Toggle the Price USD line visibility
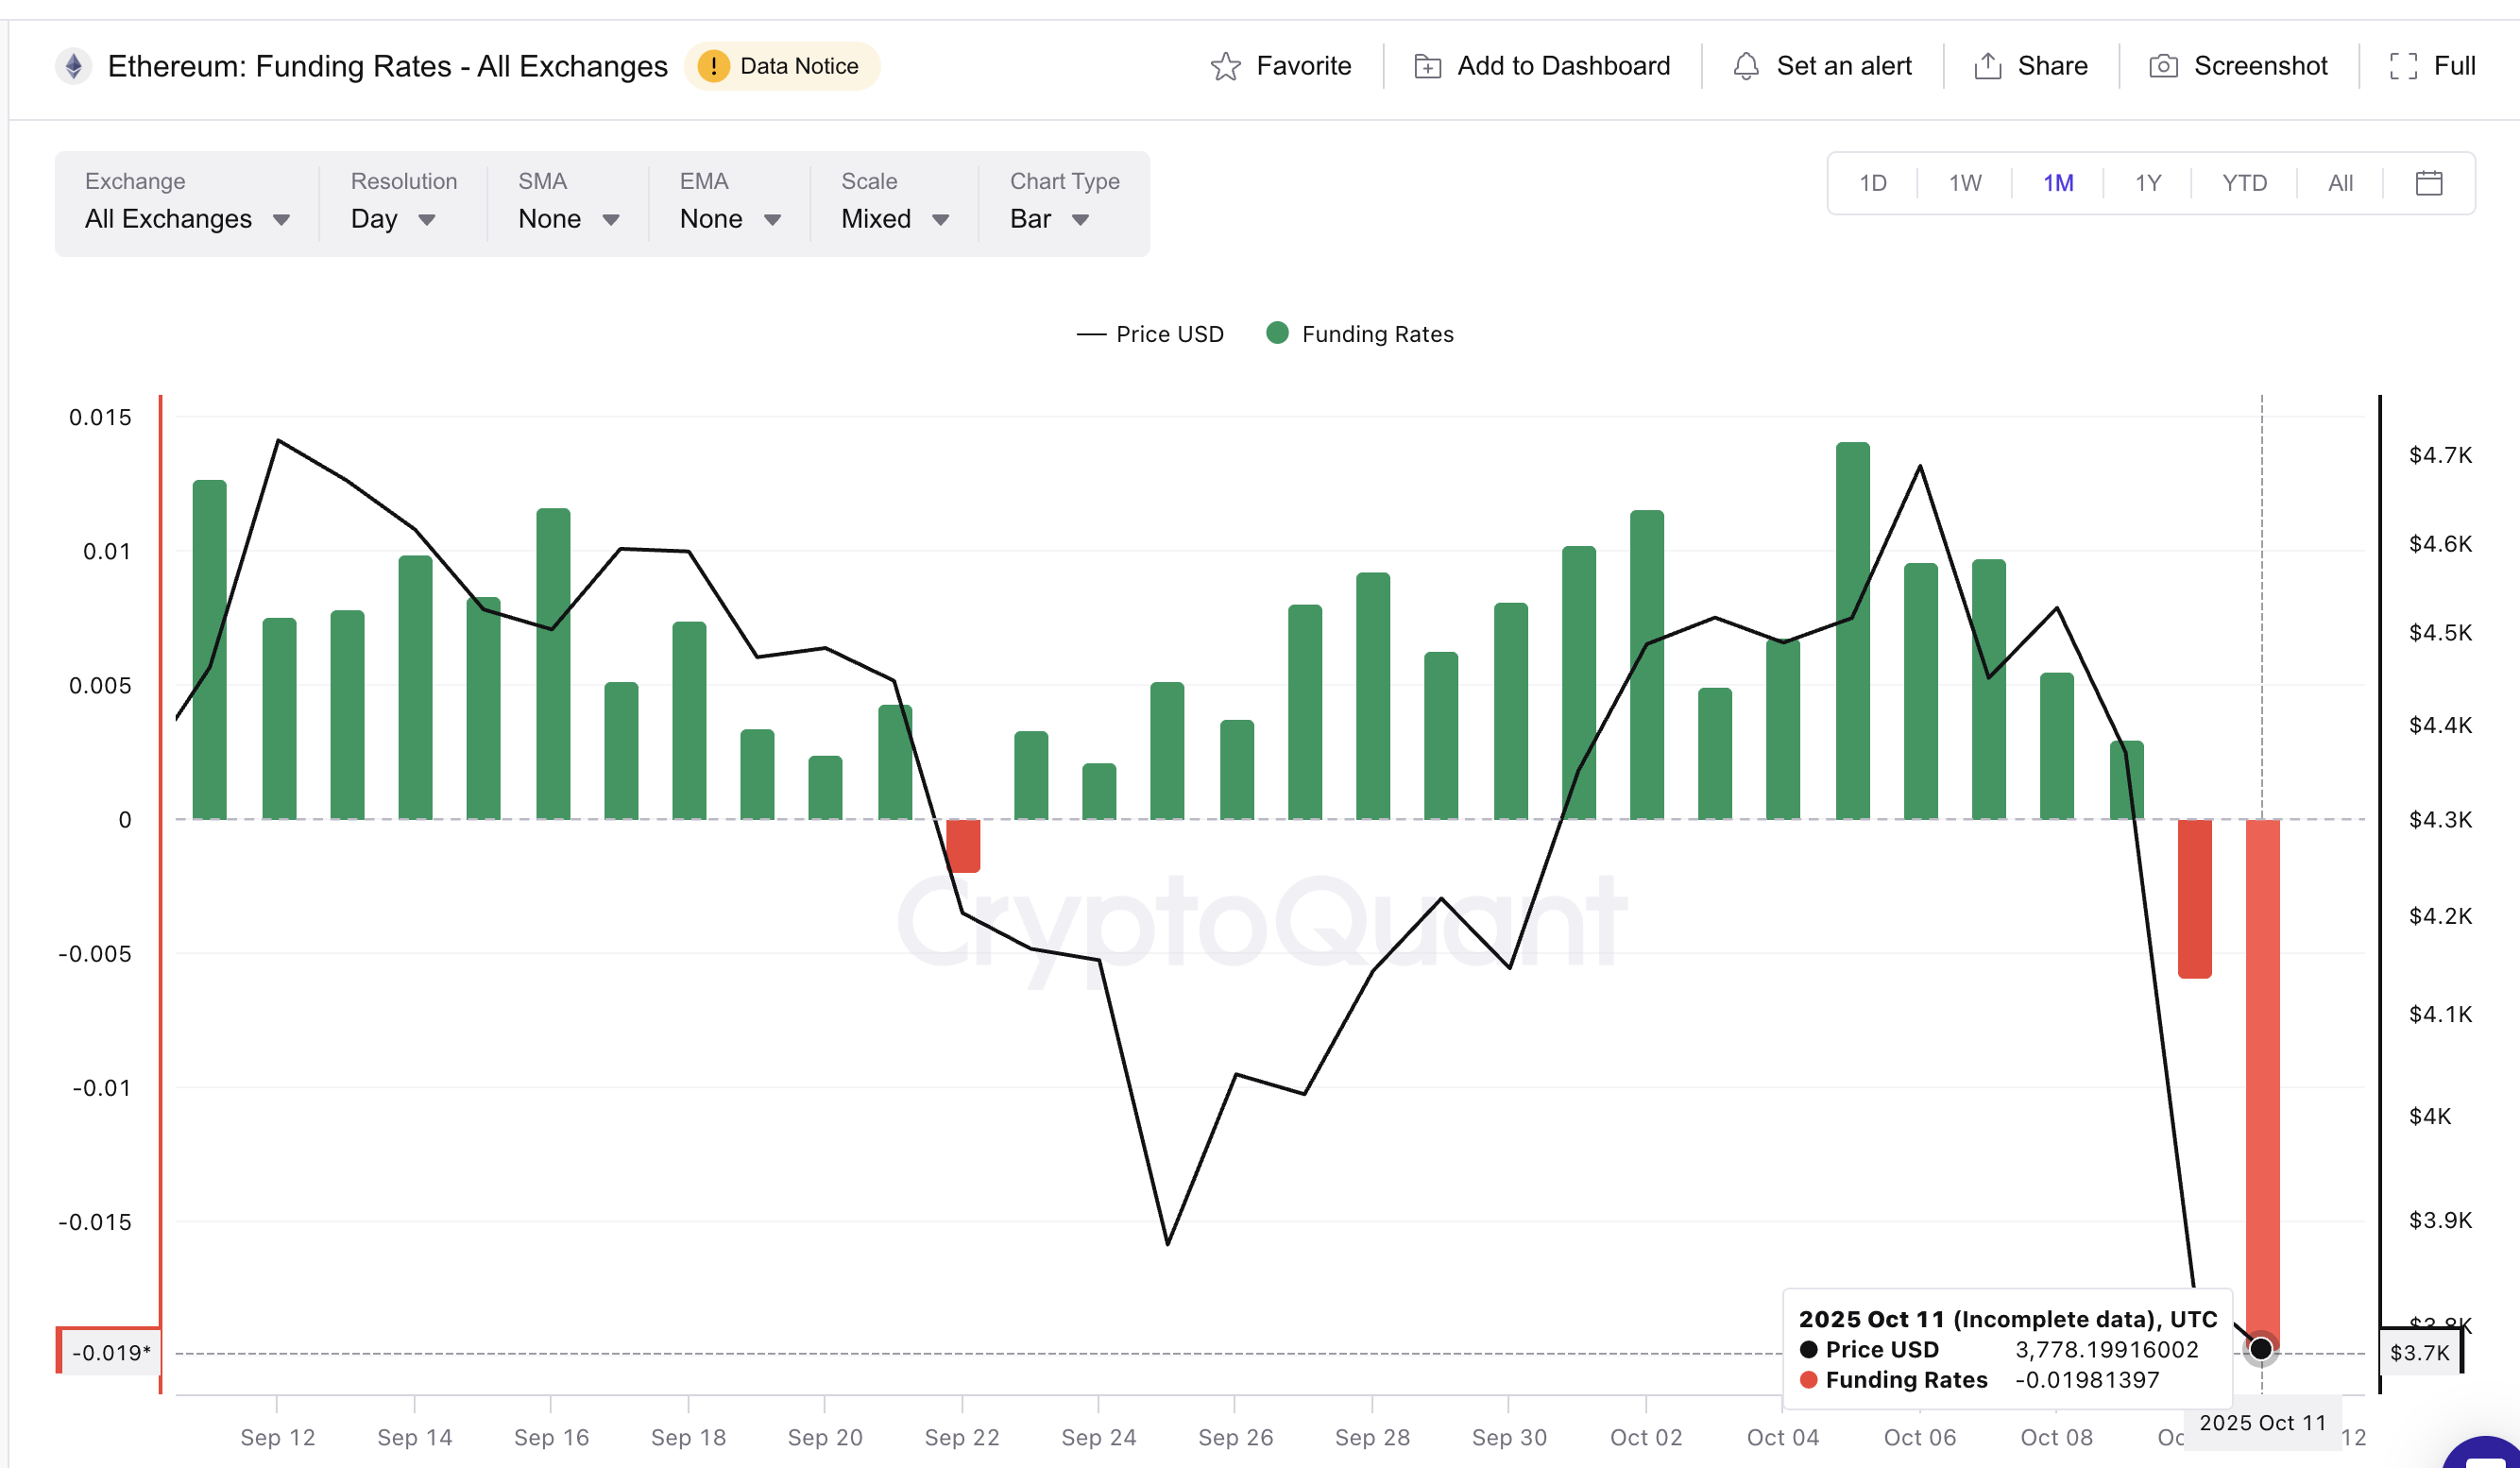The width and height of the screenshot is (2520, 1468). coord(1150,333)
